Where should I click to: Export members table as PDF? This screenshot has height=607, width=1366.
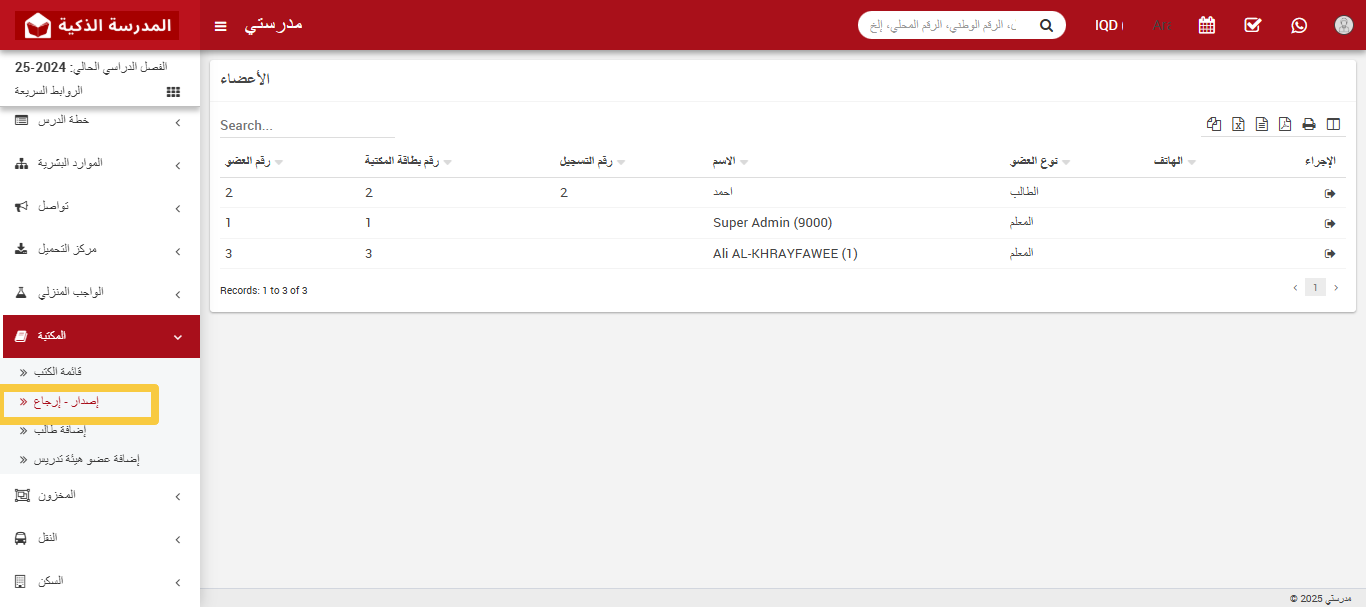pyautogui.click(x=1285, y=124)
